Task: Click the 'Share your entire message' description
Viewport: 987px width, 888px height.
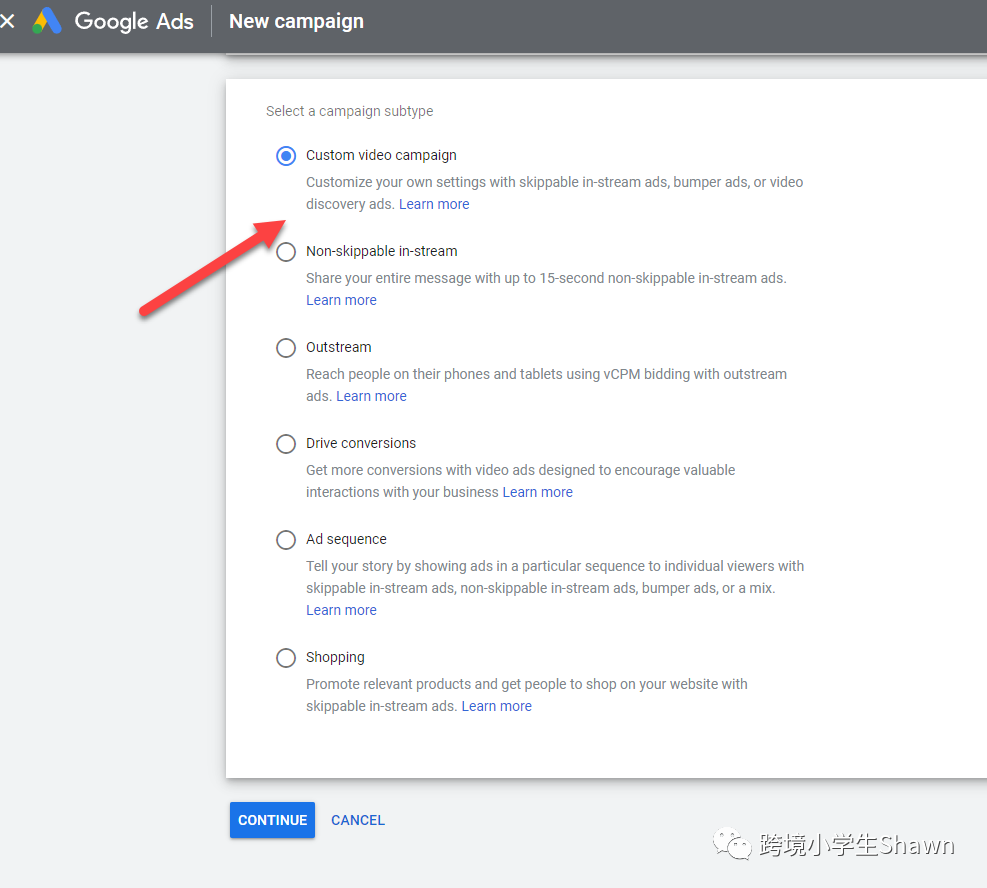Action: pyautogui.click(x=546, y=278)
